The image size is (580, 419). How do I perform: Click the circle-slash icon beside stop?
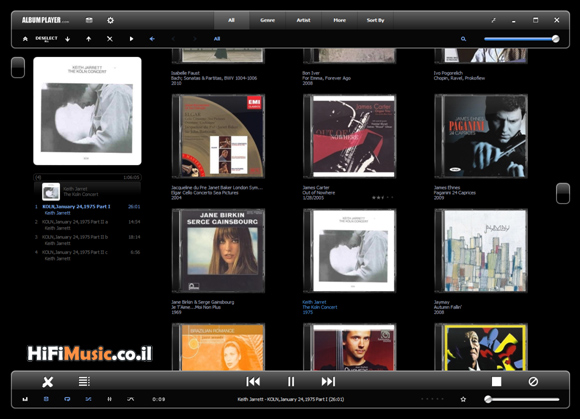(x=533, y=381)
